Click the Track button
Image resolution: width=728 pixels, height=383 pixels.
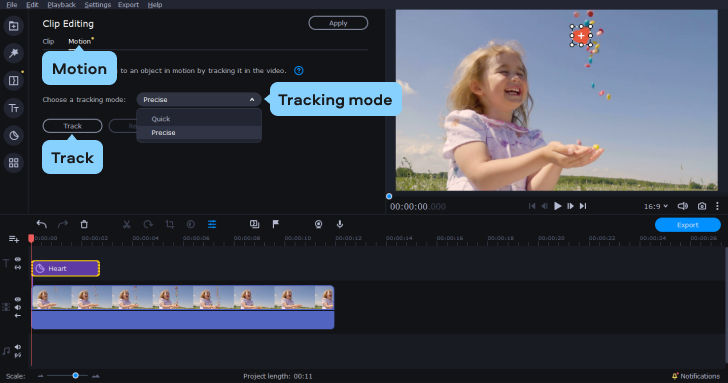(x=72, y=126)
